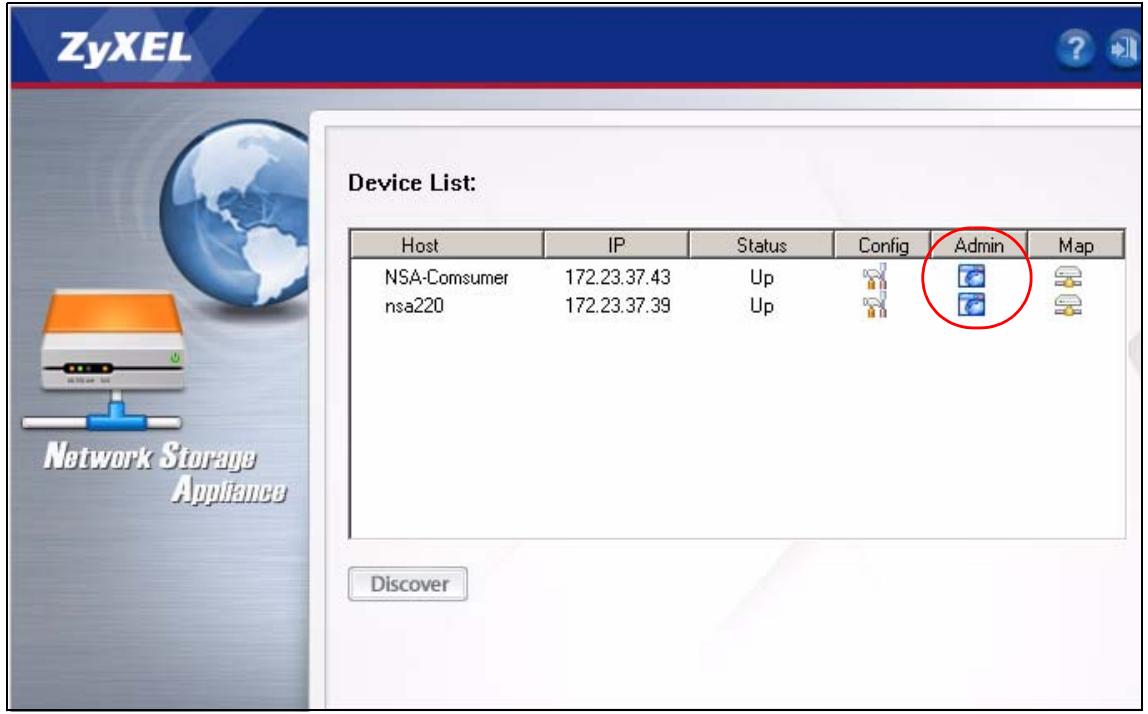Launch Admin icon for nsa220
The width and height of the screenshot is (1148, 714).
[972, 304]
